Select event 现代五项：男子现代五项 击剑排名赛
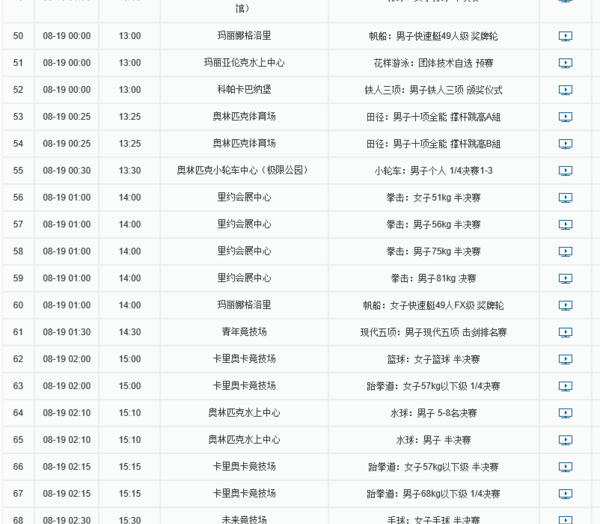Image resolution: width=600 pixels, height=524 pixels. point(433,332)
